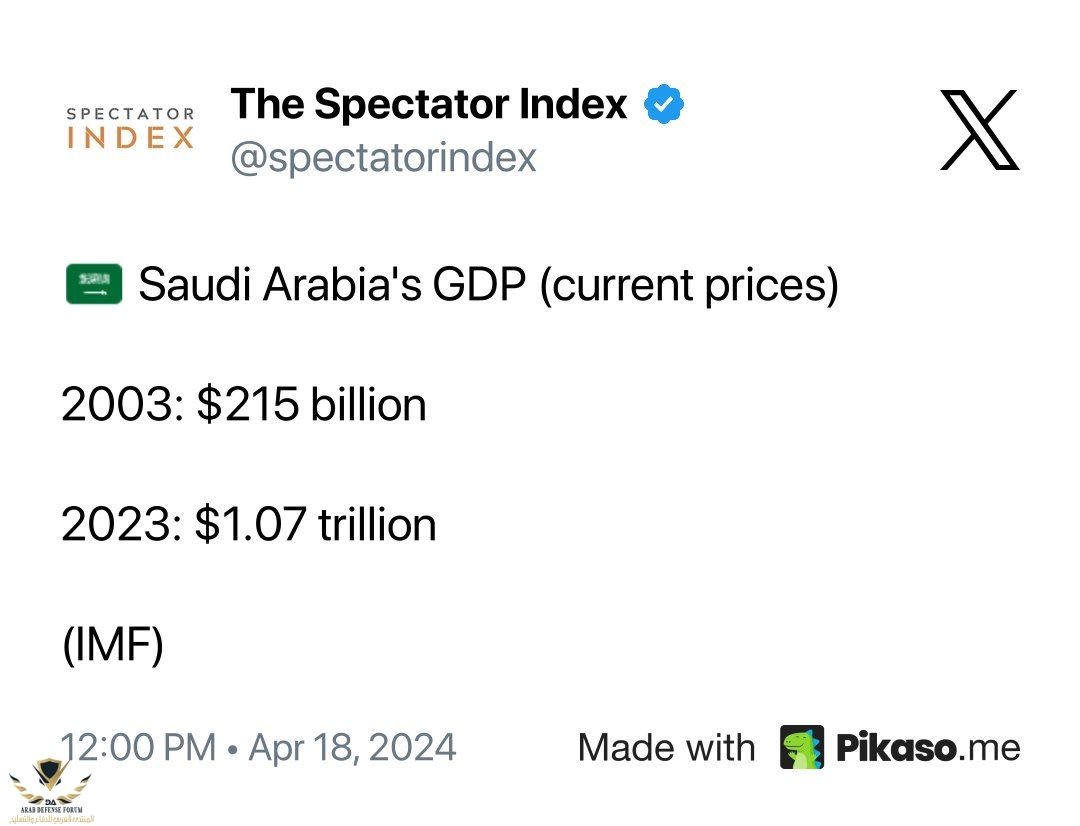Screen dimensions: 1080x826
Task: Open The Spectator Index profile name
Action: (428, 104)
